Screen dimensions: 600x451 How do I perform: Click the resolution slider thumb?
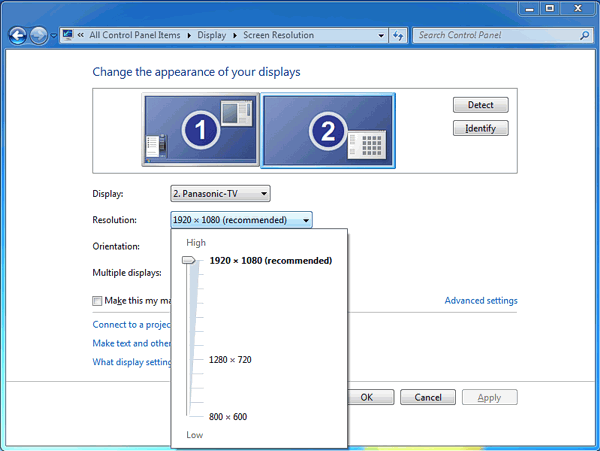(188, 261)
